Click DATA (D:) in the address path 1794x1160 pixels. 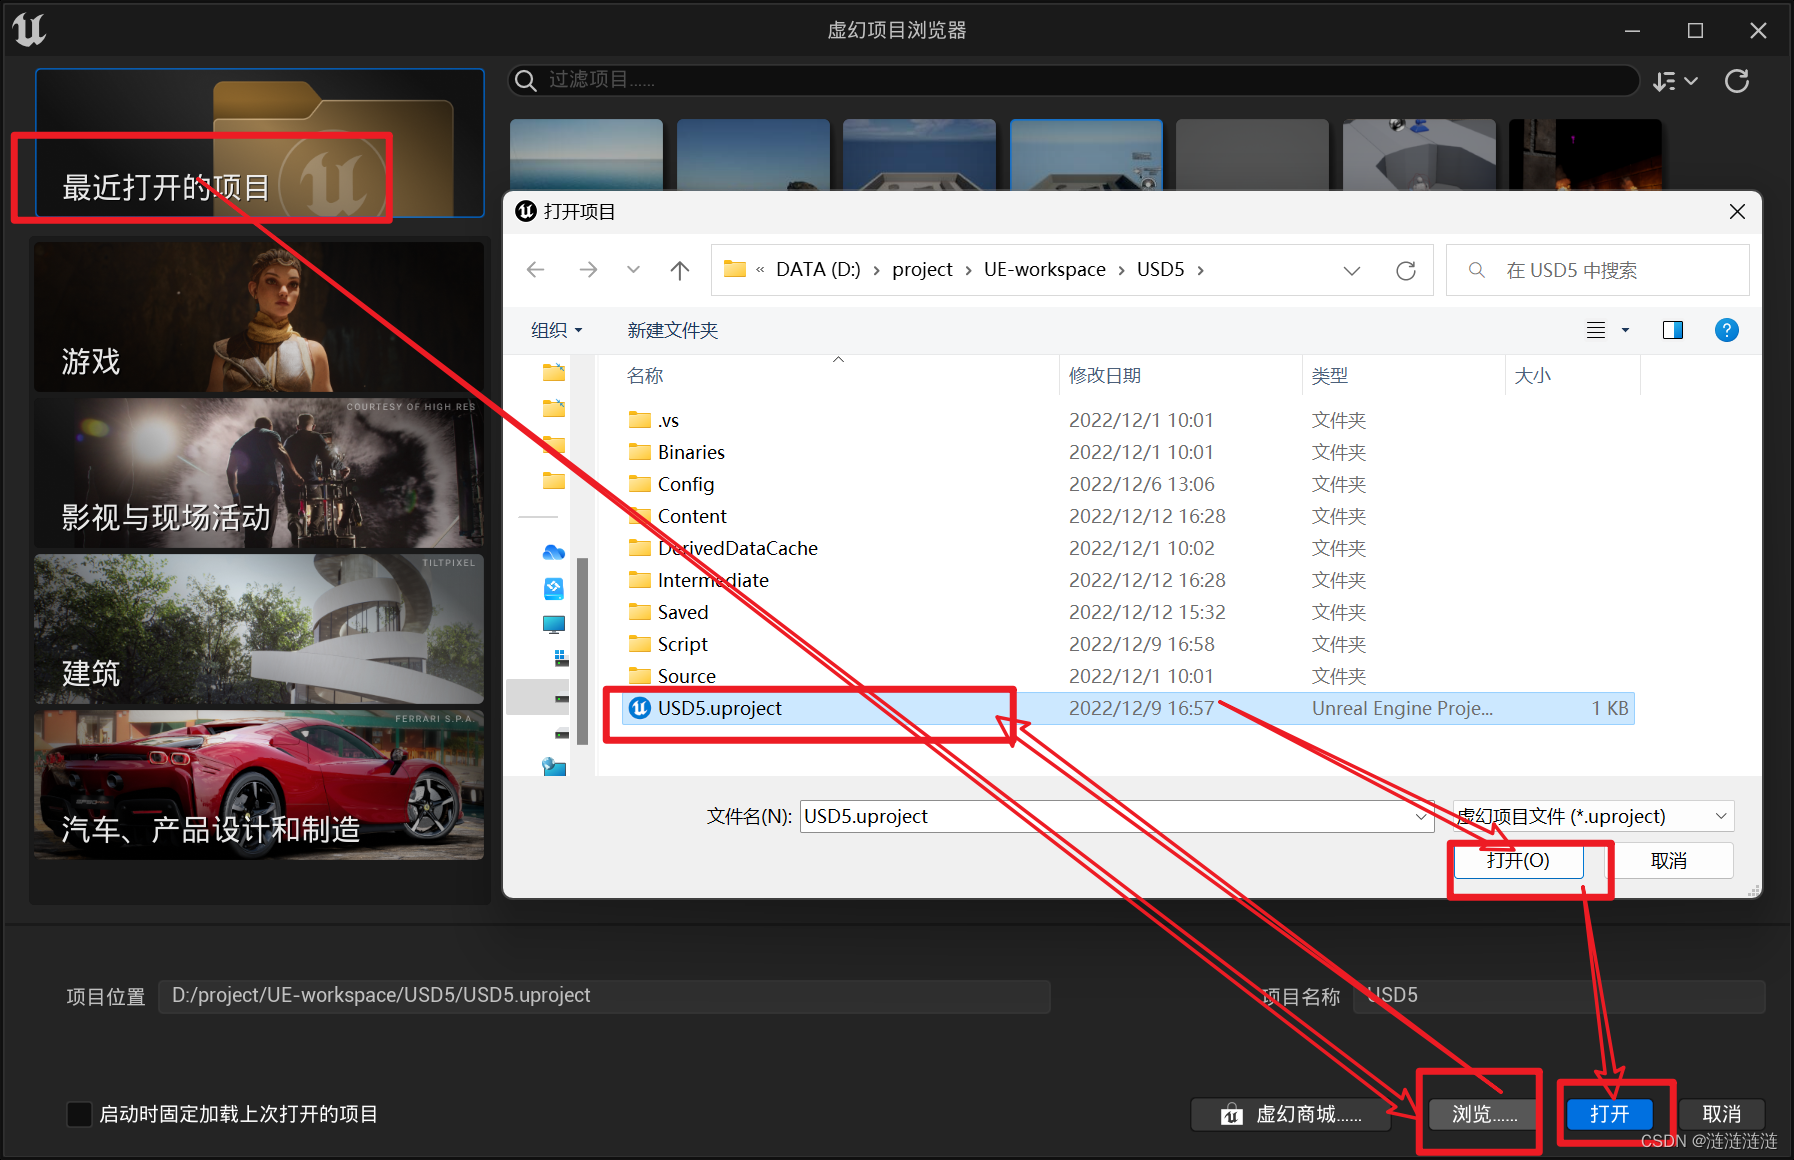818,270
